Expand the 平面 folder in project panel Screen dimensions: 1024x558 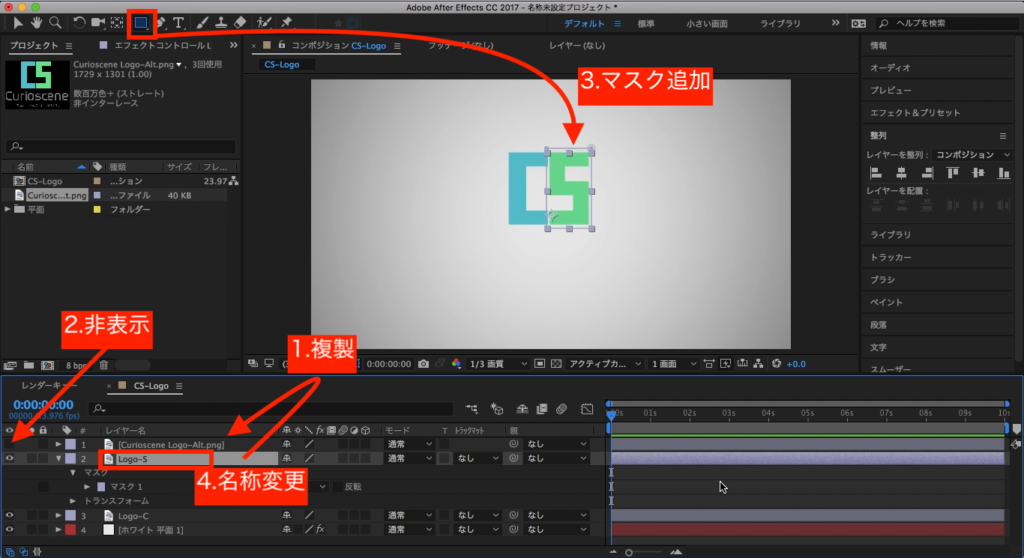(x=8, y=210)
